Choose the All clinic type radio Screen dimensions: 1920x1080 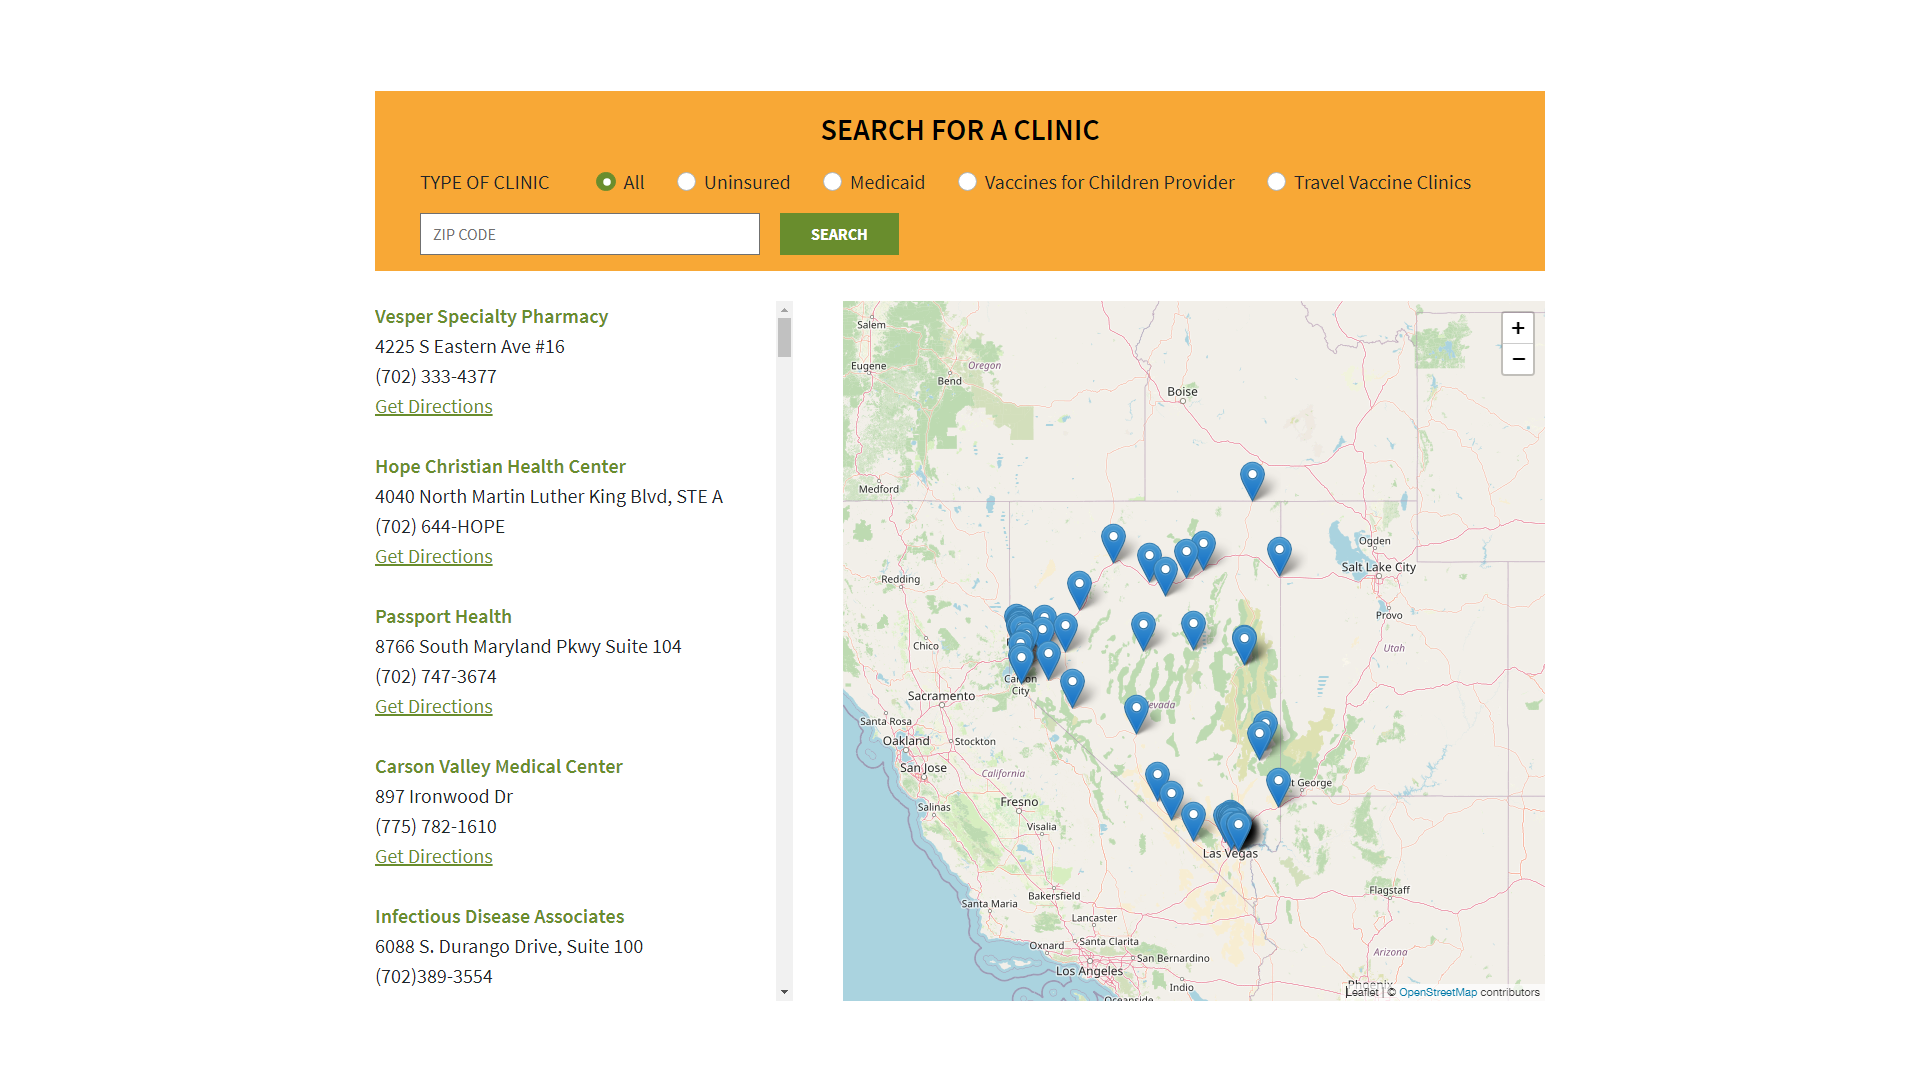(x=605, y=182)
